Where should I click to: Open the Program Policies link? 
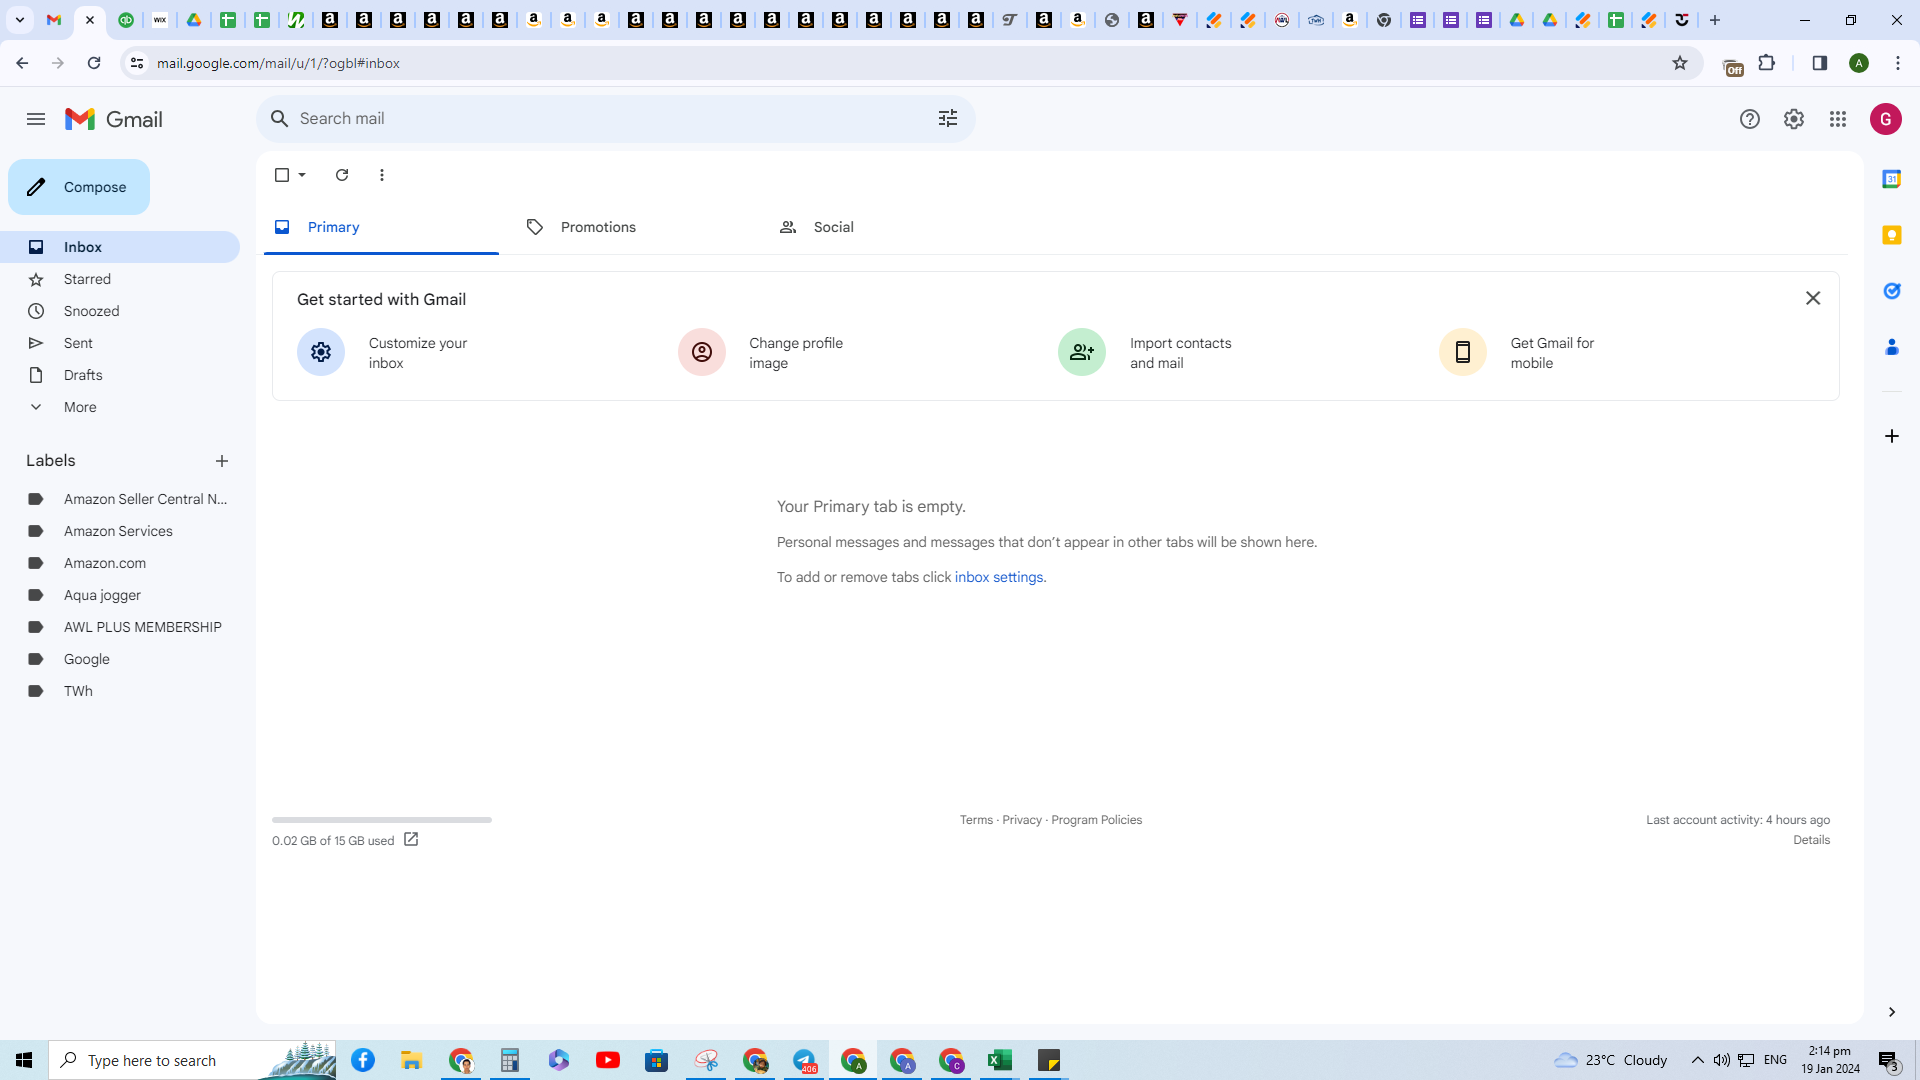1096,820
